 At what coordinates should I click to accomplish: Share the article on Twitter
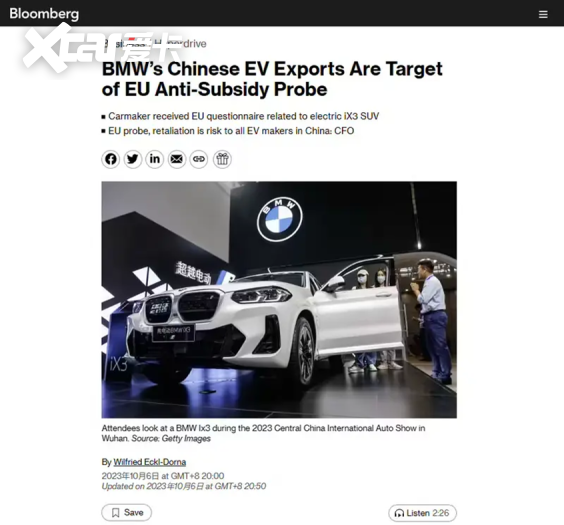coord(133,159)
